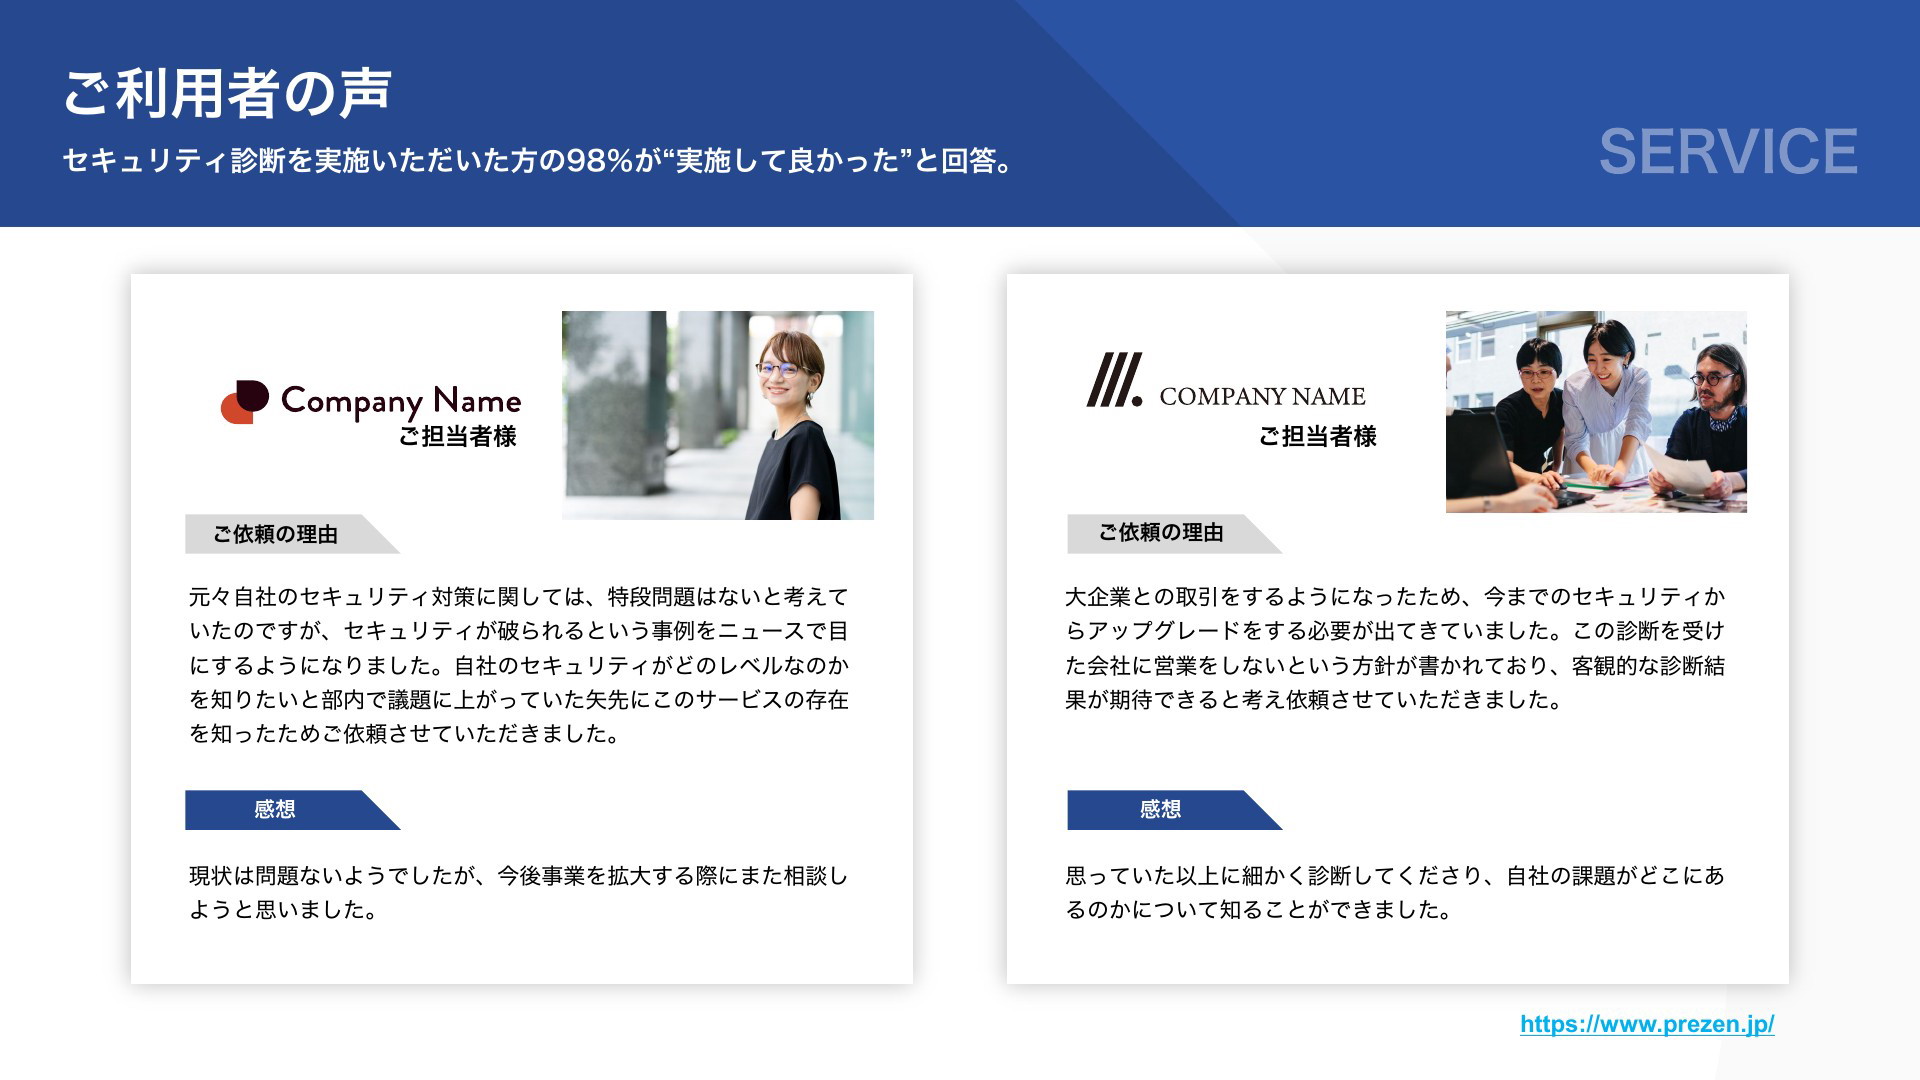
Task: Click paragraph starting 元々自社のセキュリティ対策
Action: pos(519,665)
